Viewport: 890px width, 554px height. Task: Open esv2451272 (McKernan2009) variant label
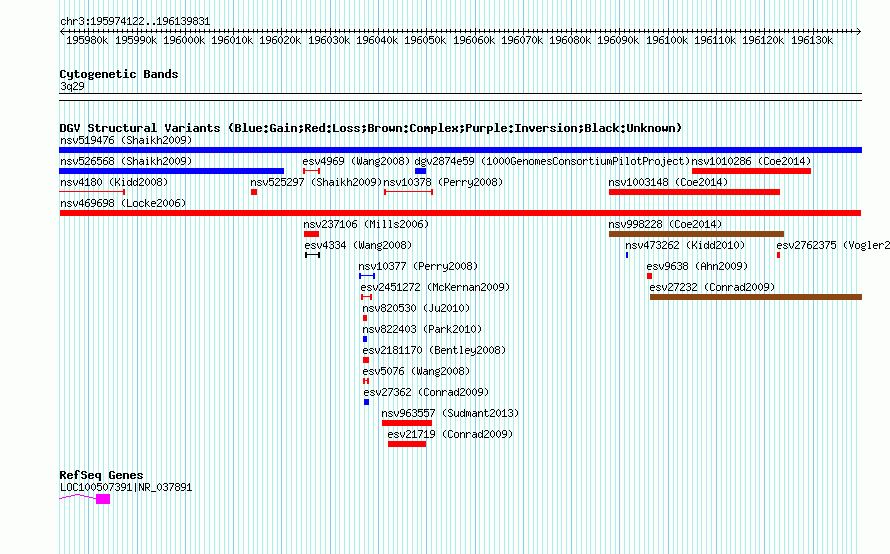(x=435, y=287)
